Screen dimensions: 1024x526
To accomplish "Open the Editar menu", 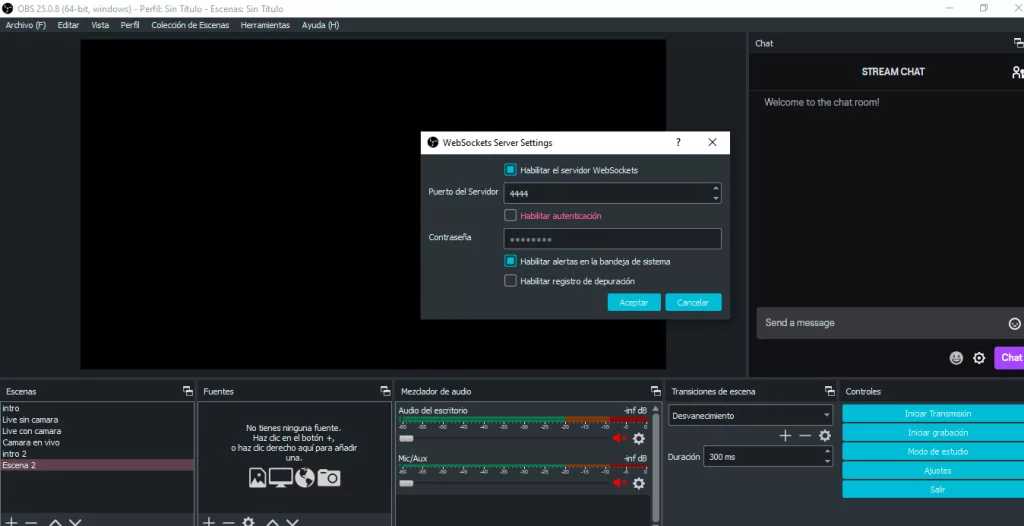I will tap(68, 25).
